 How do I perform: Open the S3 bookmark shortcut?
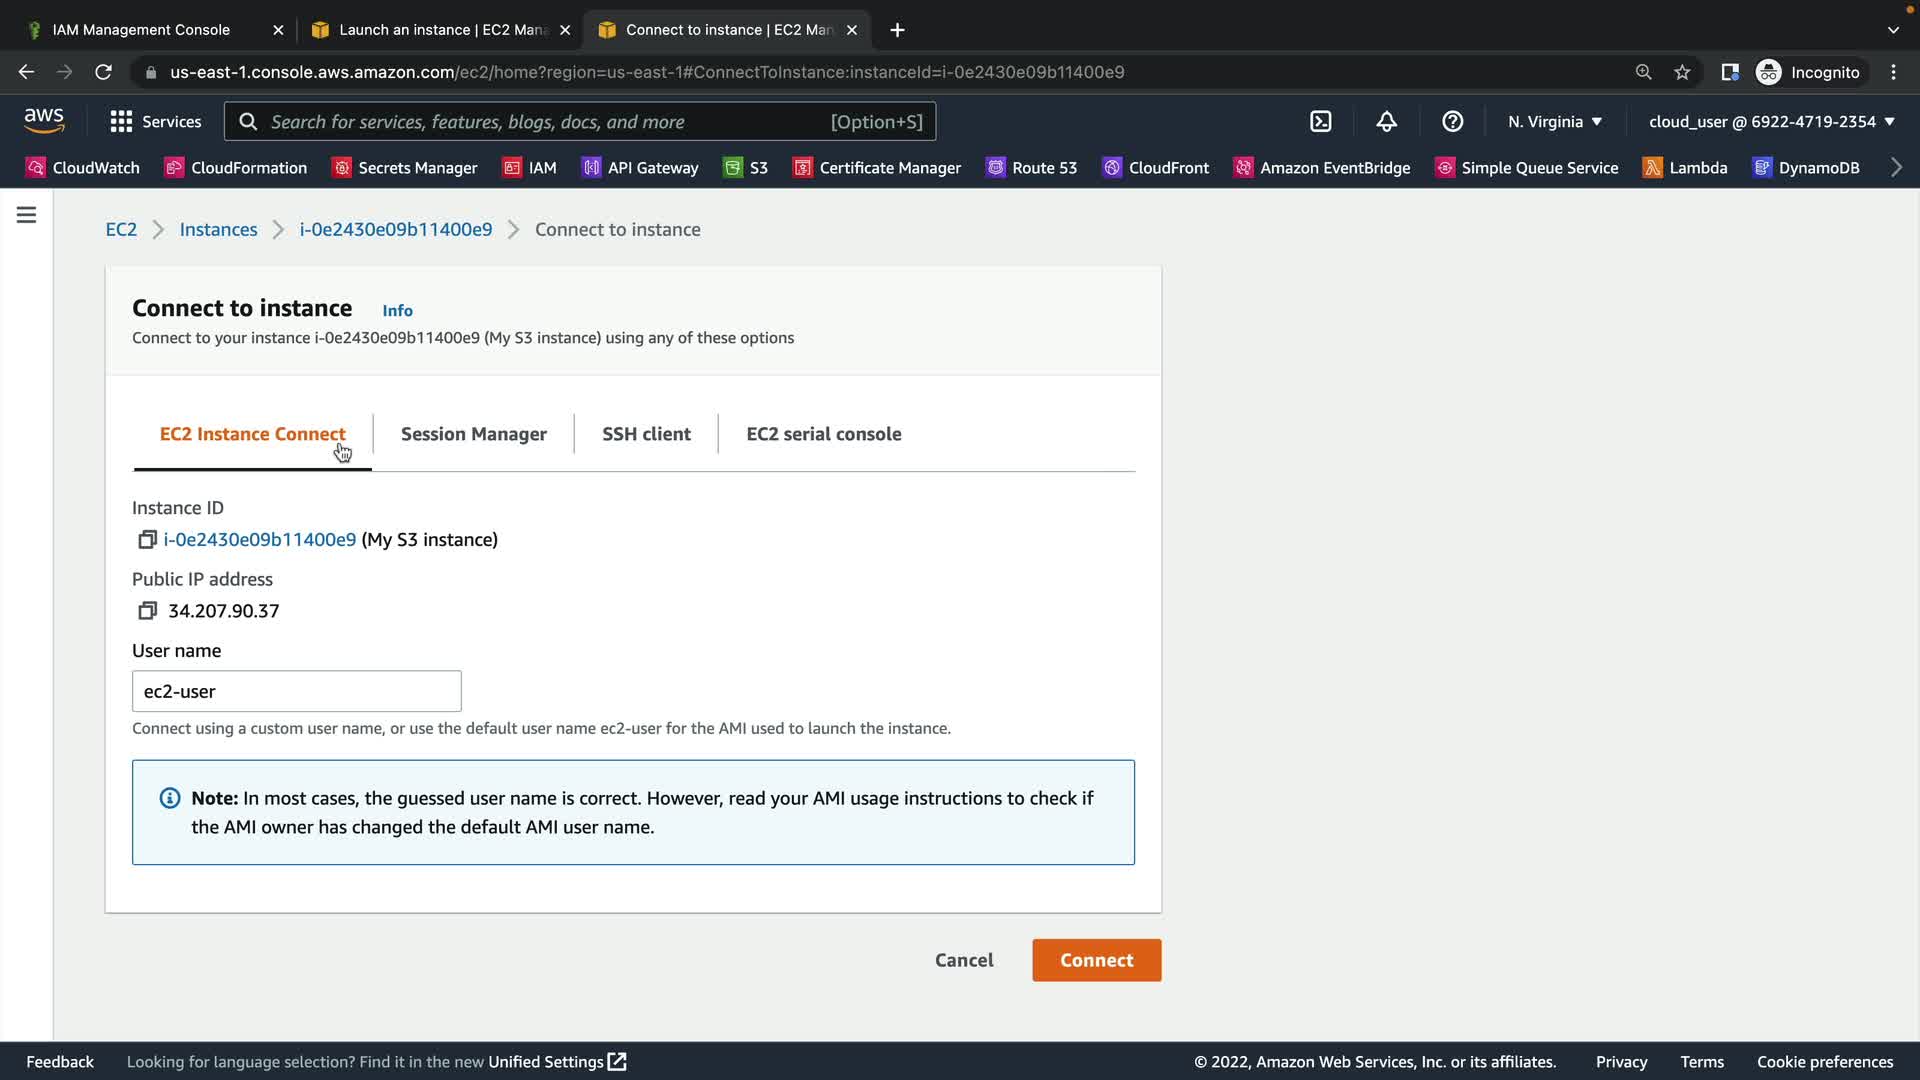pyautogui.click(x=746, y=168)
